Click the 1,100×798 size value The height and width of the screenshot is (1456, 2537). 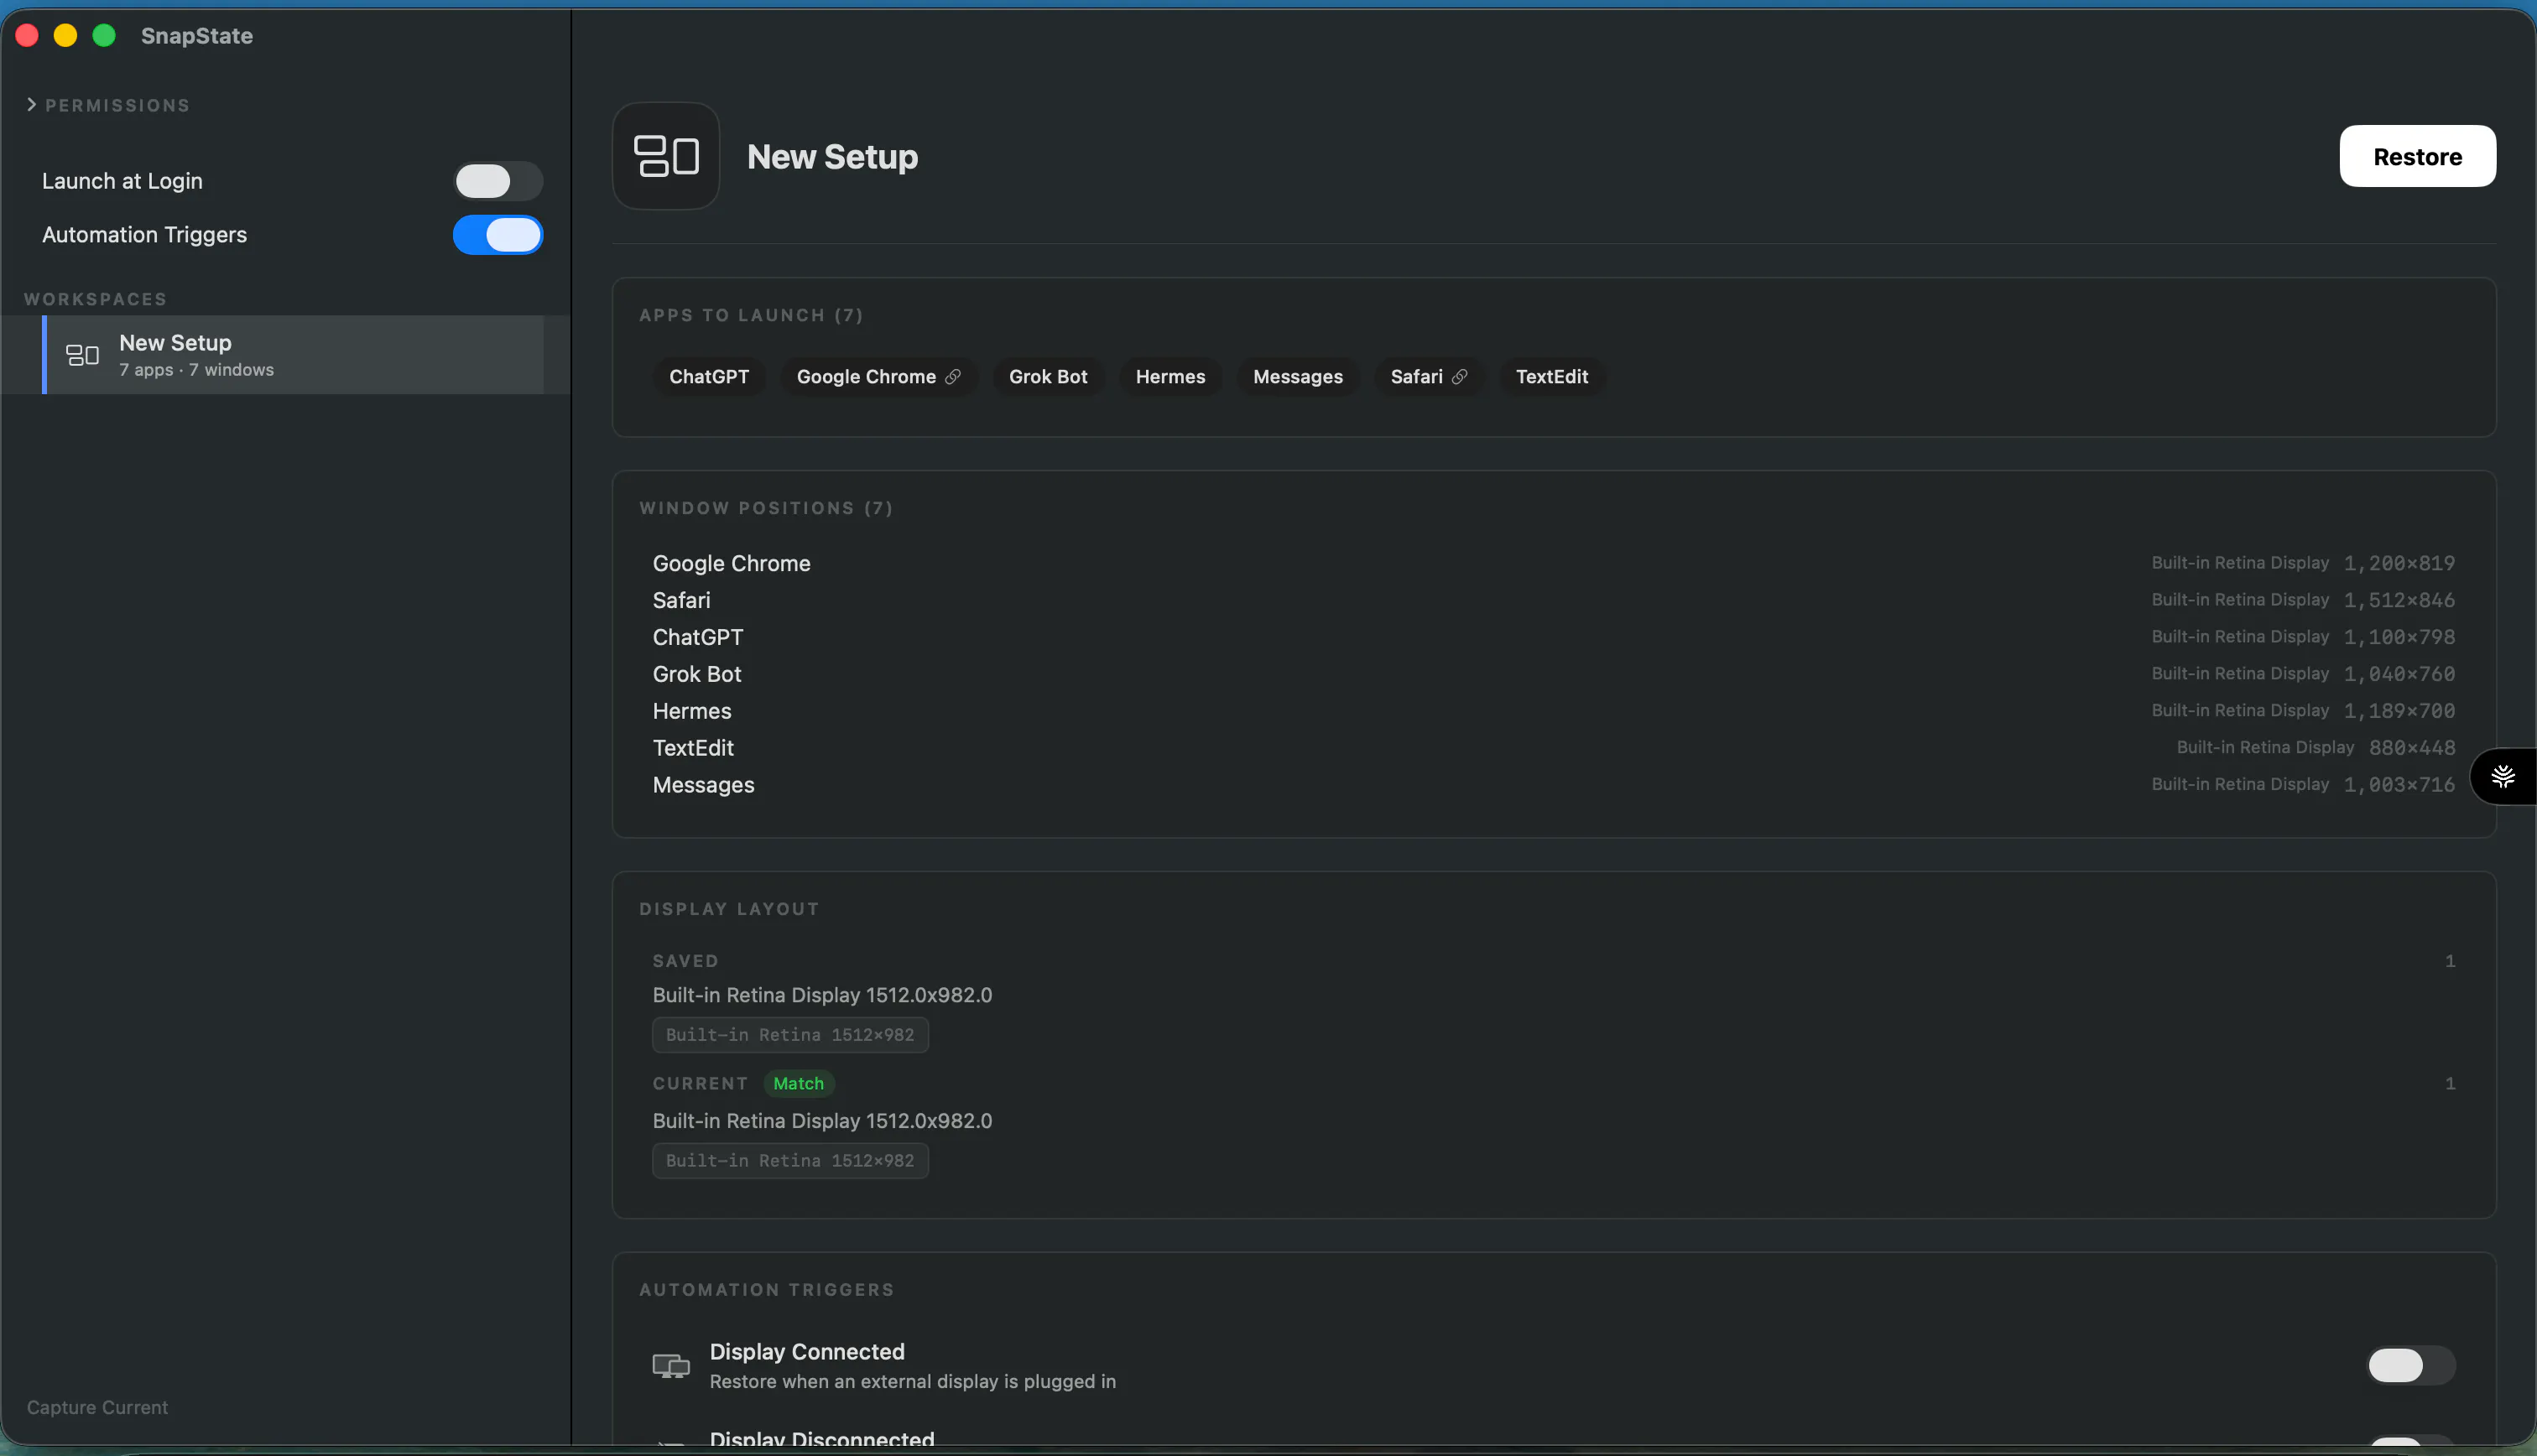coord(2399,637)
